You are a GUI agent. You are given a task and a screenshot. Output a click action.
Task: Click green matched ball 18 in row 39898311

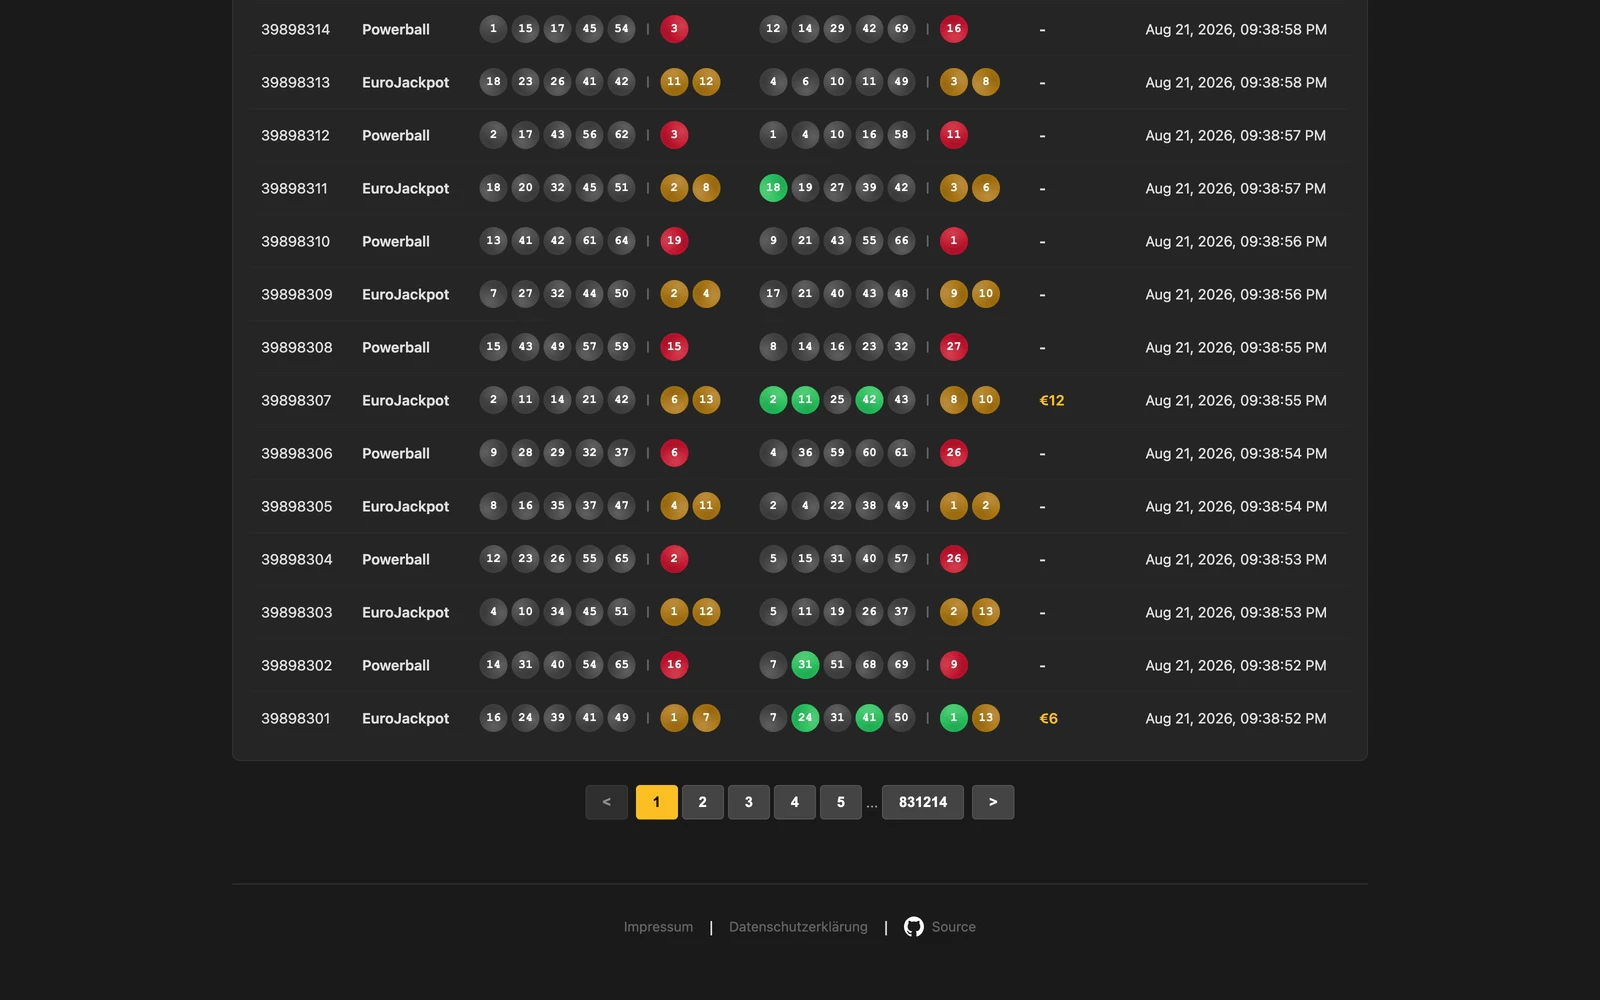(773, 188)
